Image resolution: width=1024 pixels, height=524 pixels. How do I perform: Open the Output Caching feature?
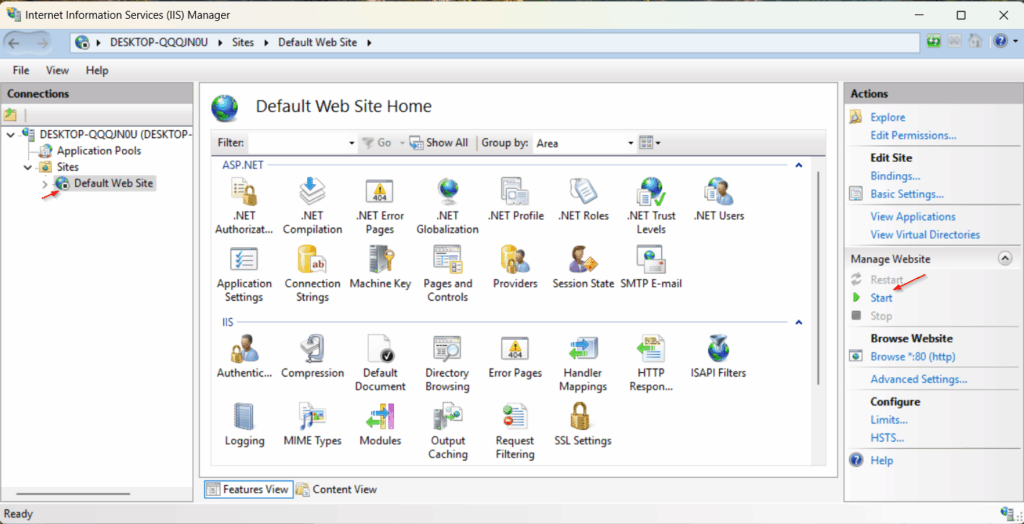pos(447,431)
